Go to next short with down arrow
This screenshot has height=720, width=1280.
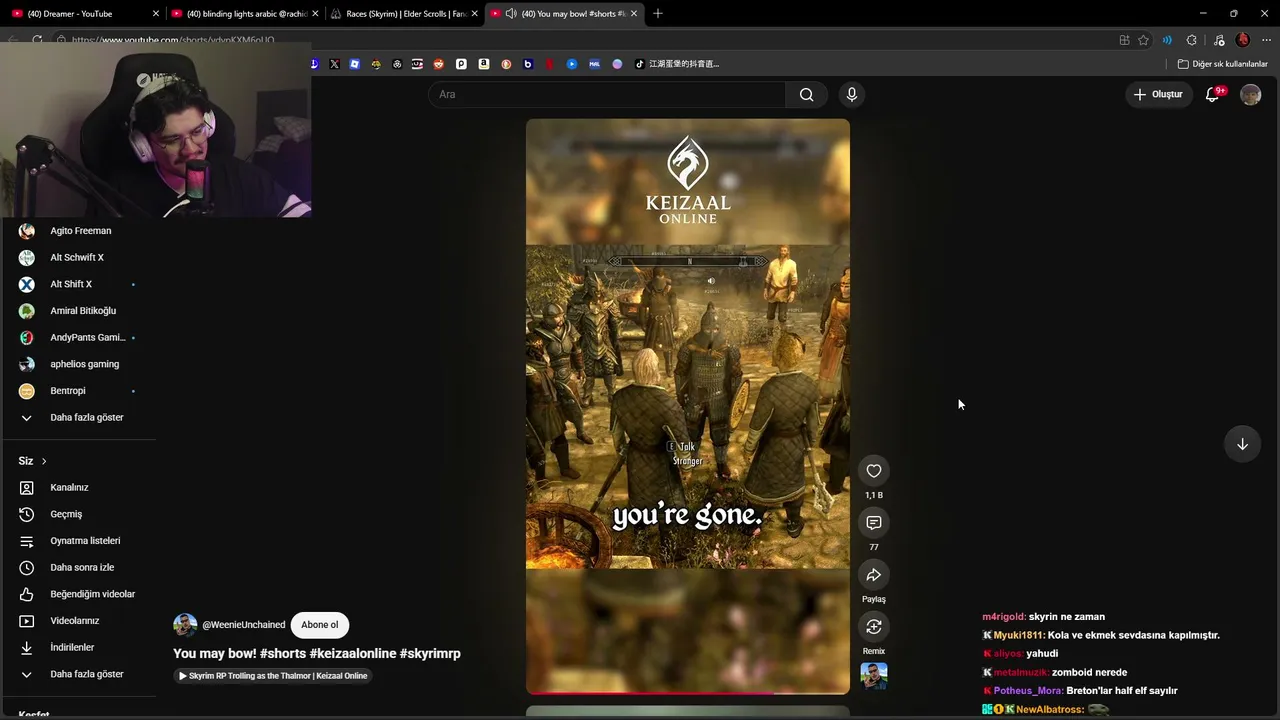tap(1242, 444)
